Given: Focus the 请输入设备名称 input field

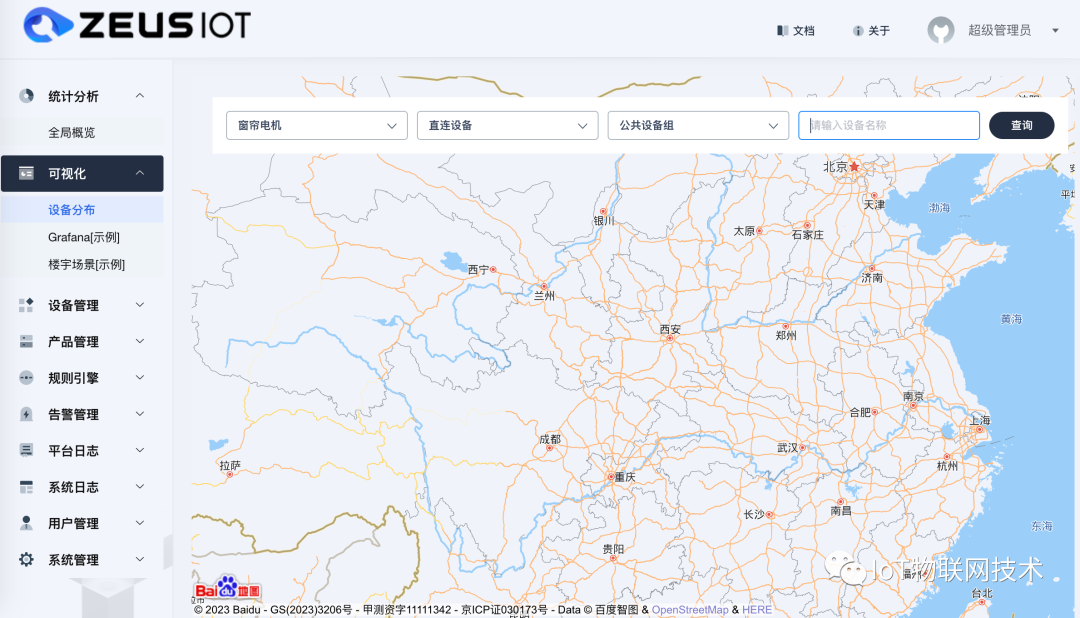Looking at the screenshot, I should point(889,125).
